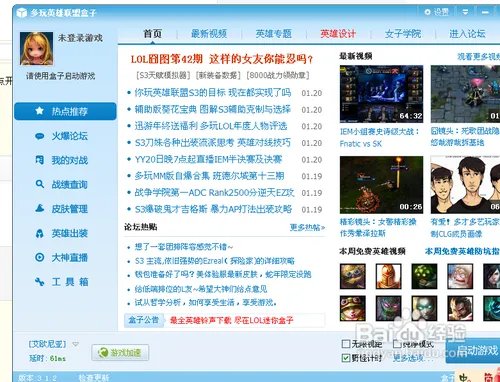Open the cartoon CLG members video thumbnail
The image size is (500, 382).
(465, 185)
